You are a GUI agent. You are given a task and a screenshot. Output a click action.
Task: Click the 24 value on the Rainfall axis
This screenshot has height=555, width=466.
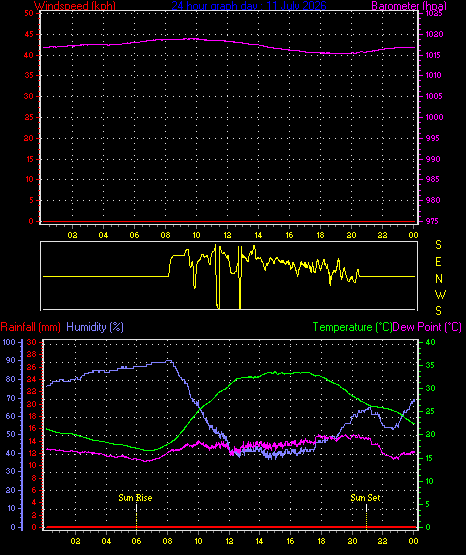tap(32, 379)
